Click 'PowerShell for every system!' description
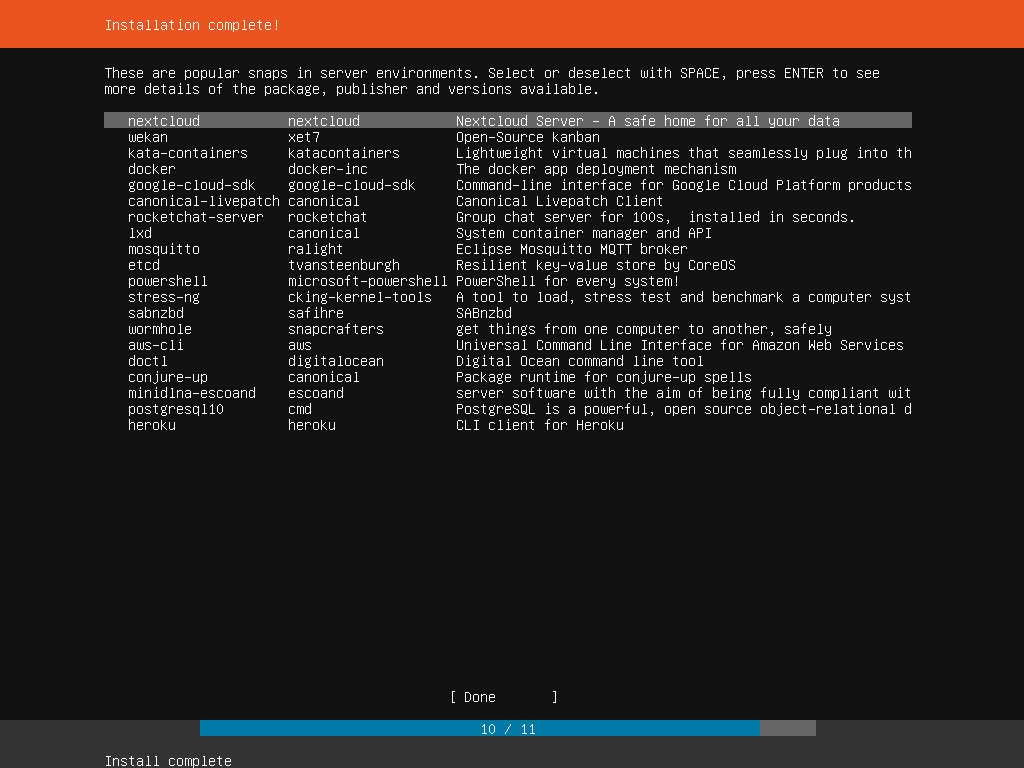Image resolution: width=1024 pixels, height=768 pixels. click(568, 281)
